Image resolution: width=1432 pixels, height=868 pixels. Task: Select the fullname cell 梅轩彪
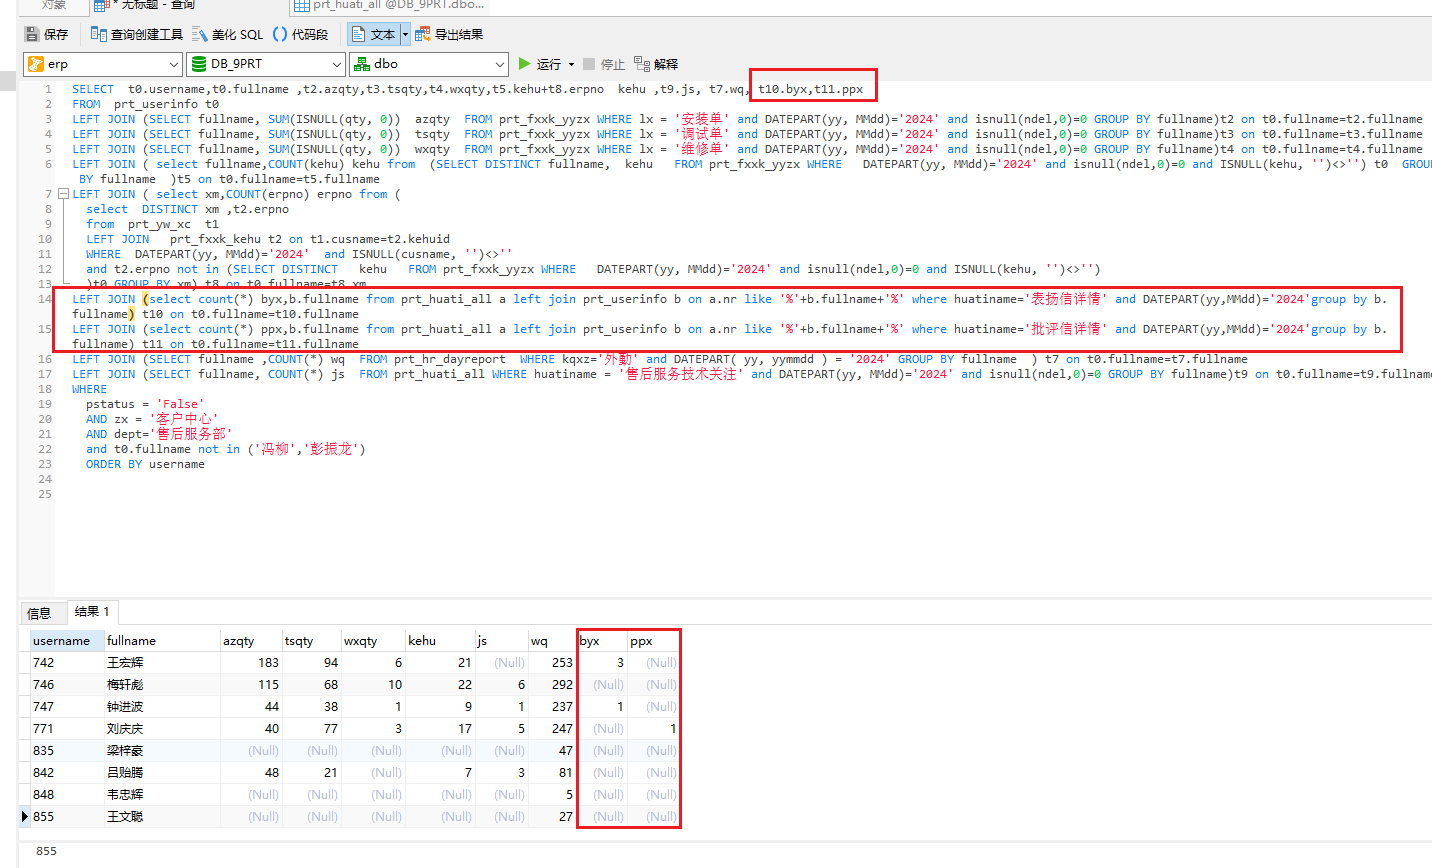(x=161, y=685)
